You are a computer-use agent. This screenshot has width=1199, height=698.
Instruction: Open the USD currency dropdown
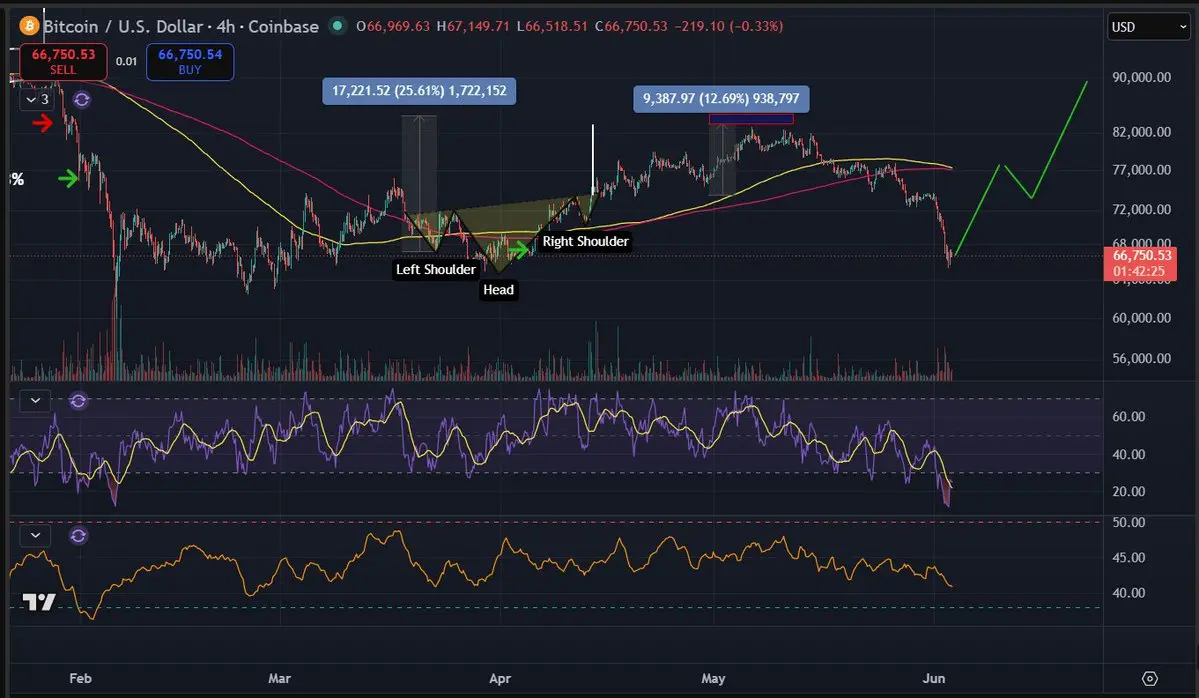tap(1149, 27)
